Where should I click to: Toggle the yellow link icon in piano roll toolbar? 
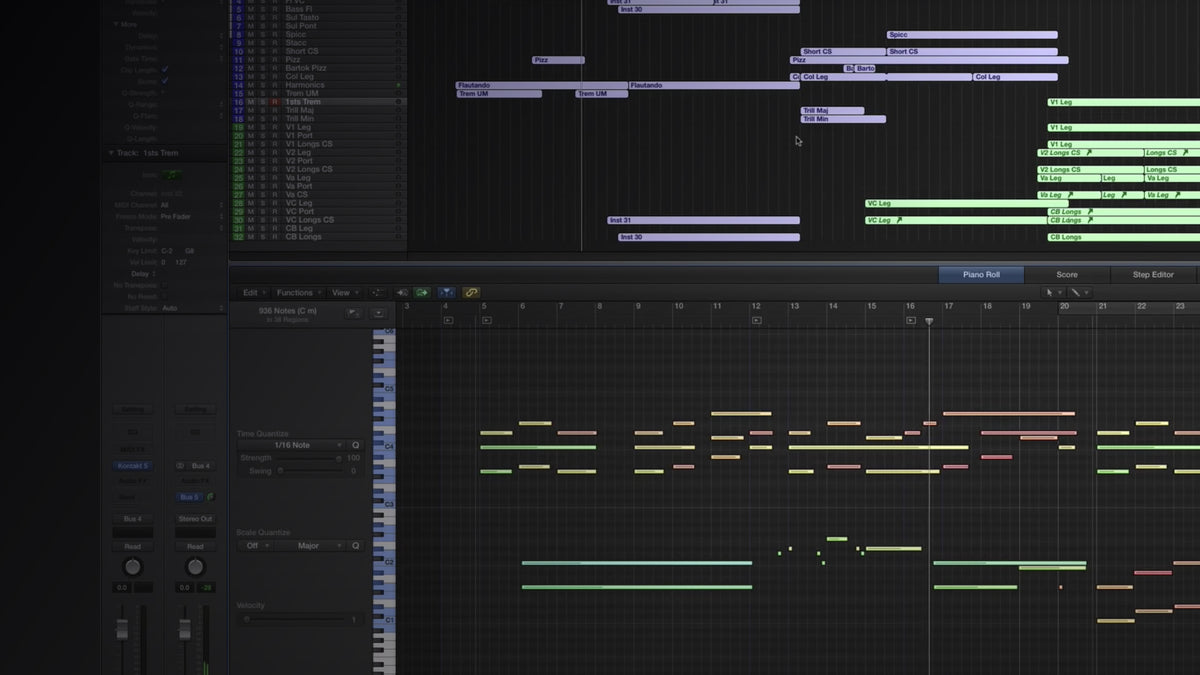[471, 293]
